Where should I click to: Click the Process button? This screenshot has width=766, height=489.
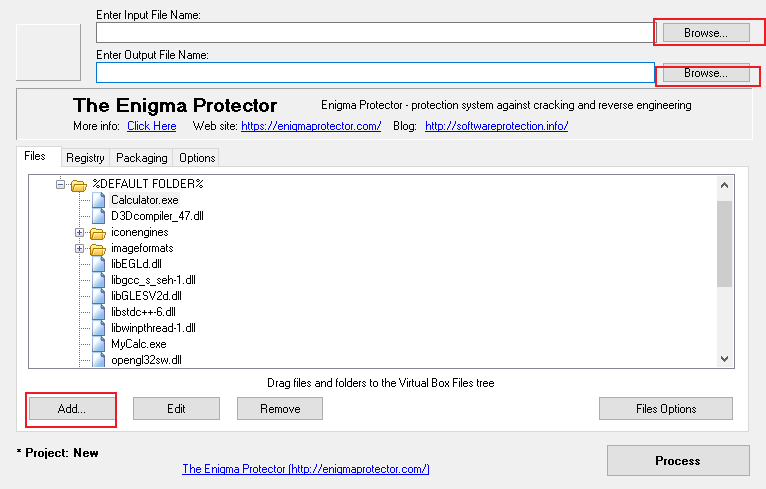click(x=678, y=460)
